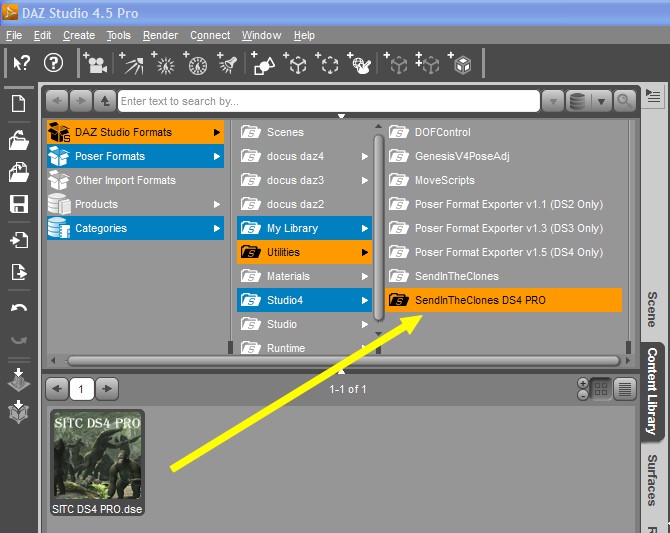Undo the last action
670x533 pixels.
pyautogui.click(x=19, y=307)
